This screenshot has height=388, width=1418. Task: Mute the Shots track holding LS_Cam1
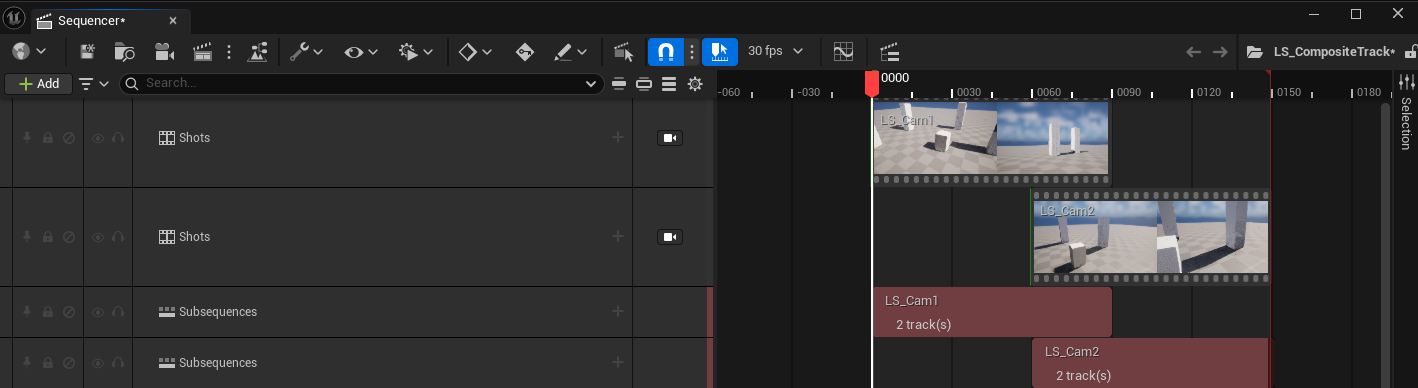pos(69,138)
